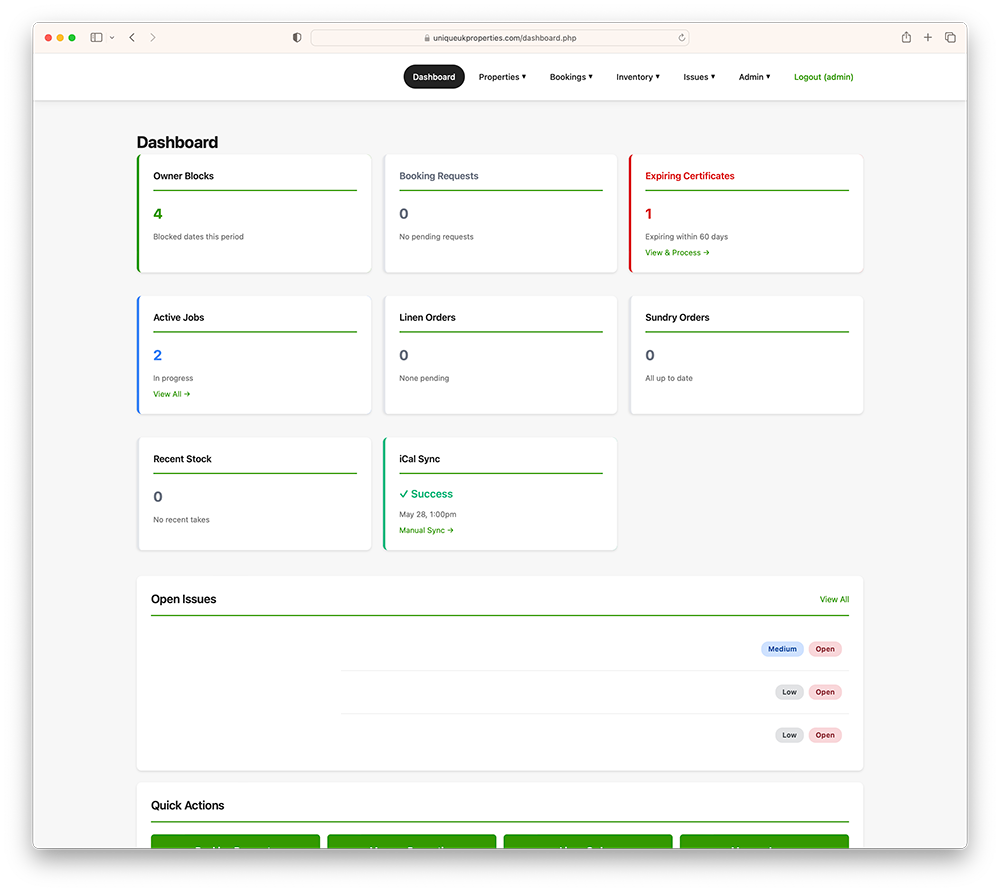The image size is (1000, 892).
Task: Click 'Expiring within 60 days' text
Action: [686, 237]
